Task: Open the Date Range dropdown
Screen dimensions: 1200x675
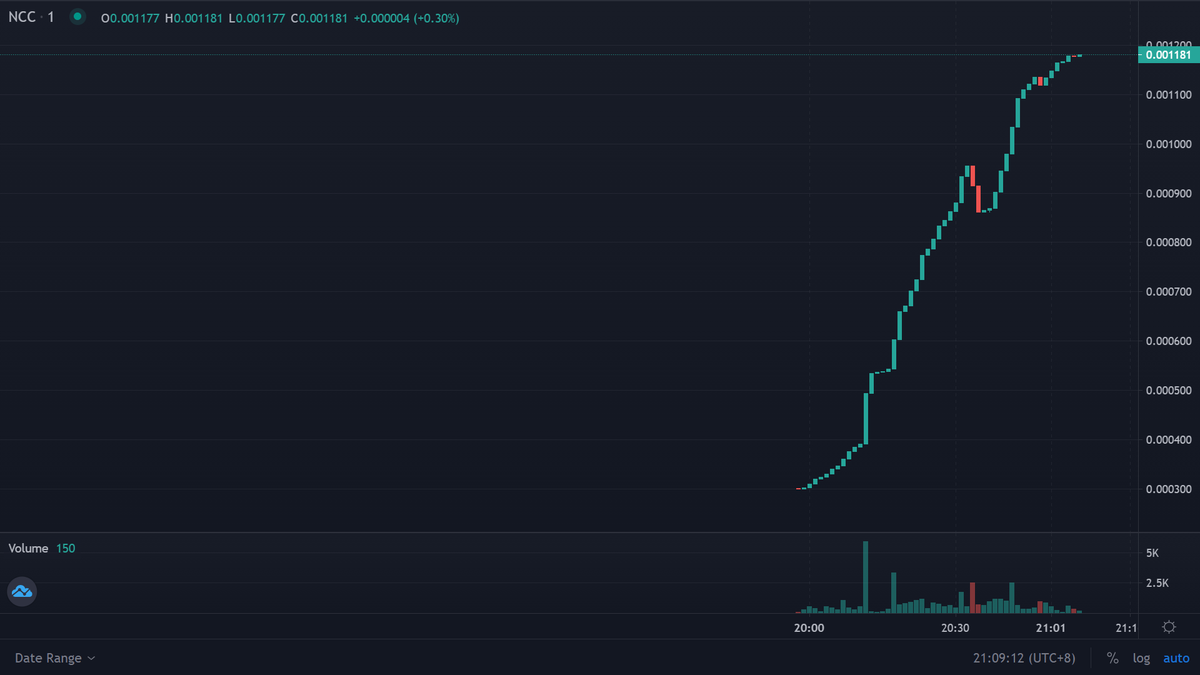Action: (55, 658)
